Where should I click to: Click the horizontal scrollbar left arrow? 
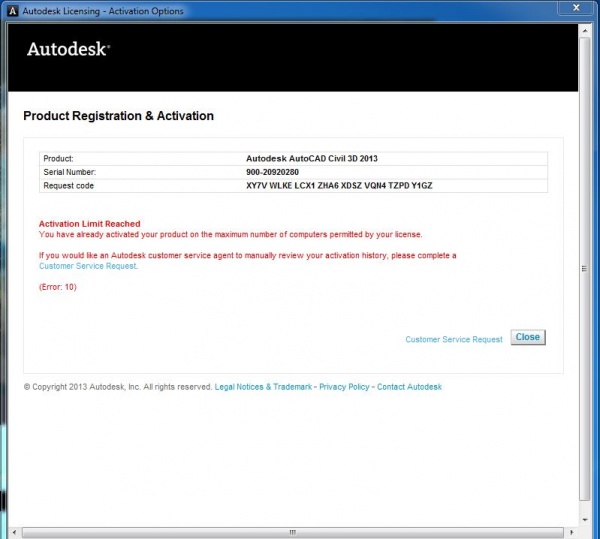click(15, 532)
